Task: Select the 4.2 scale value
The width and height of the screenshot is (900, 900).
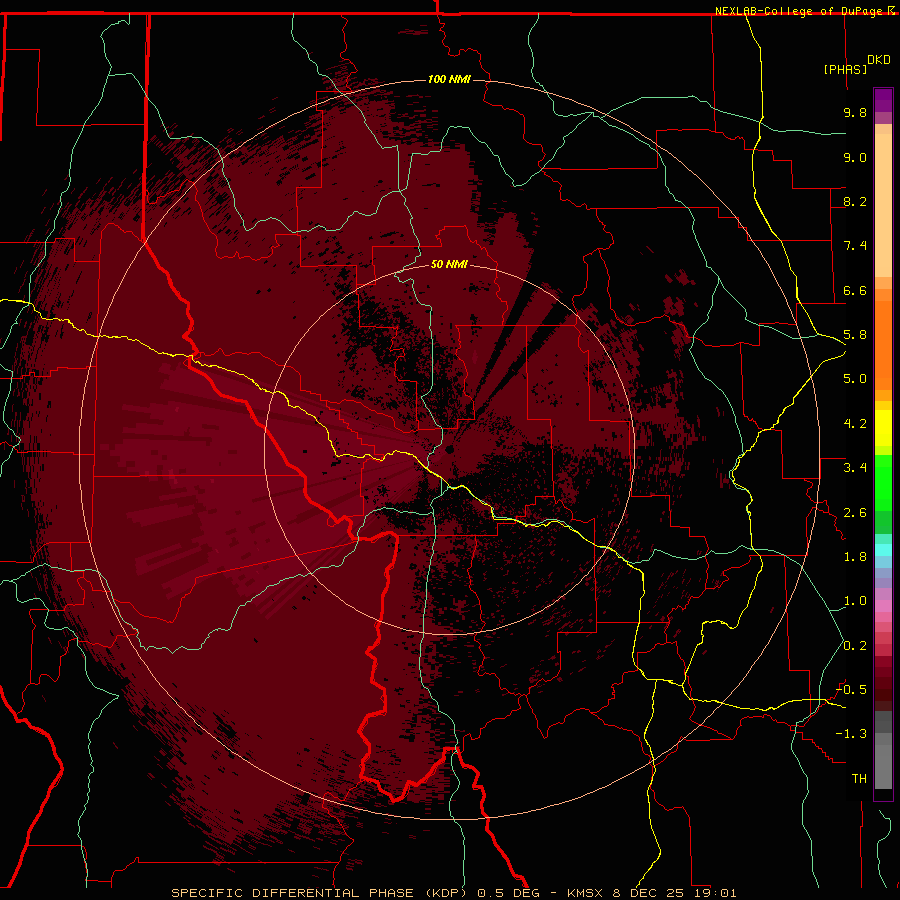Action: point(855,424)
